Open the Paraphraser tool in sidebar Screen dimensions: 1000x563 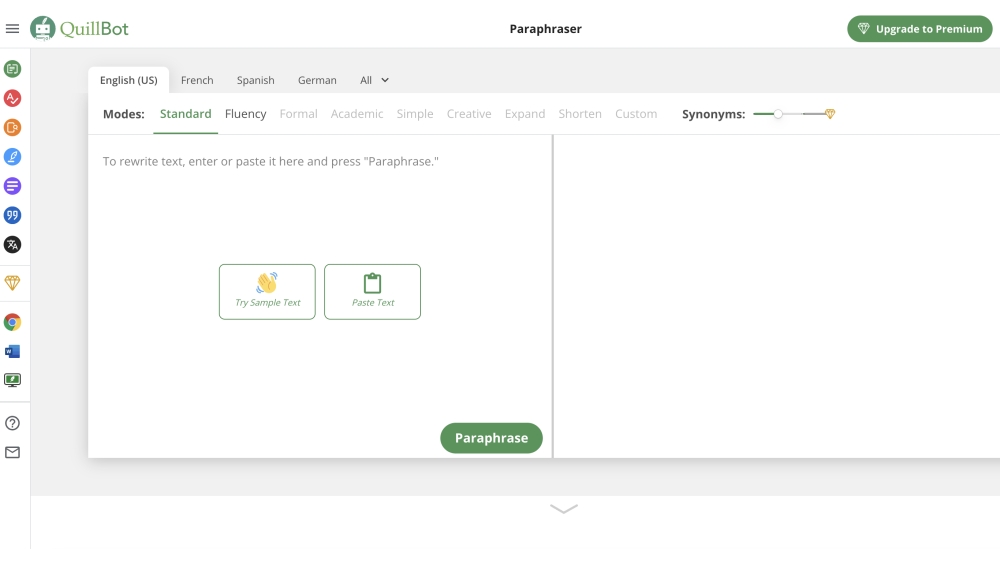tap(12, 69)
